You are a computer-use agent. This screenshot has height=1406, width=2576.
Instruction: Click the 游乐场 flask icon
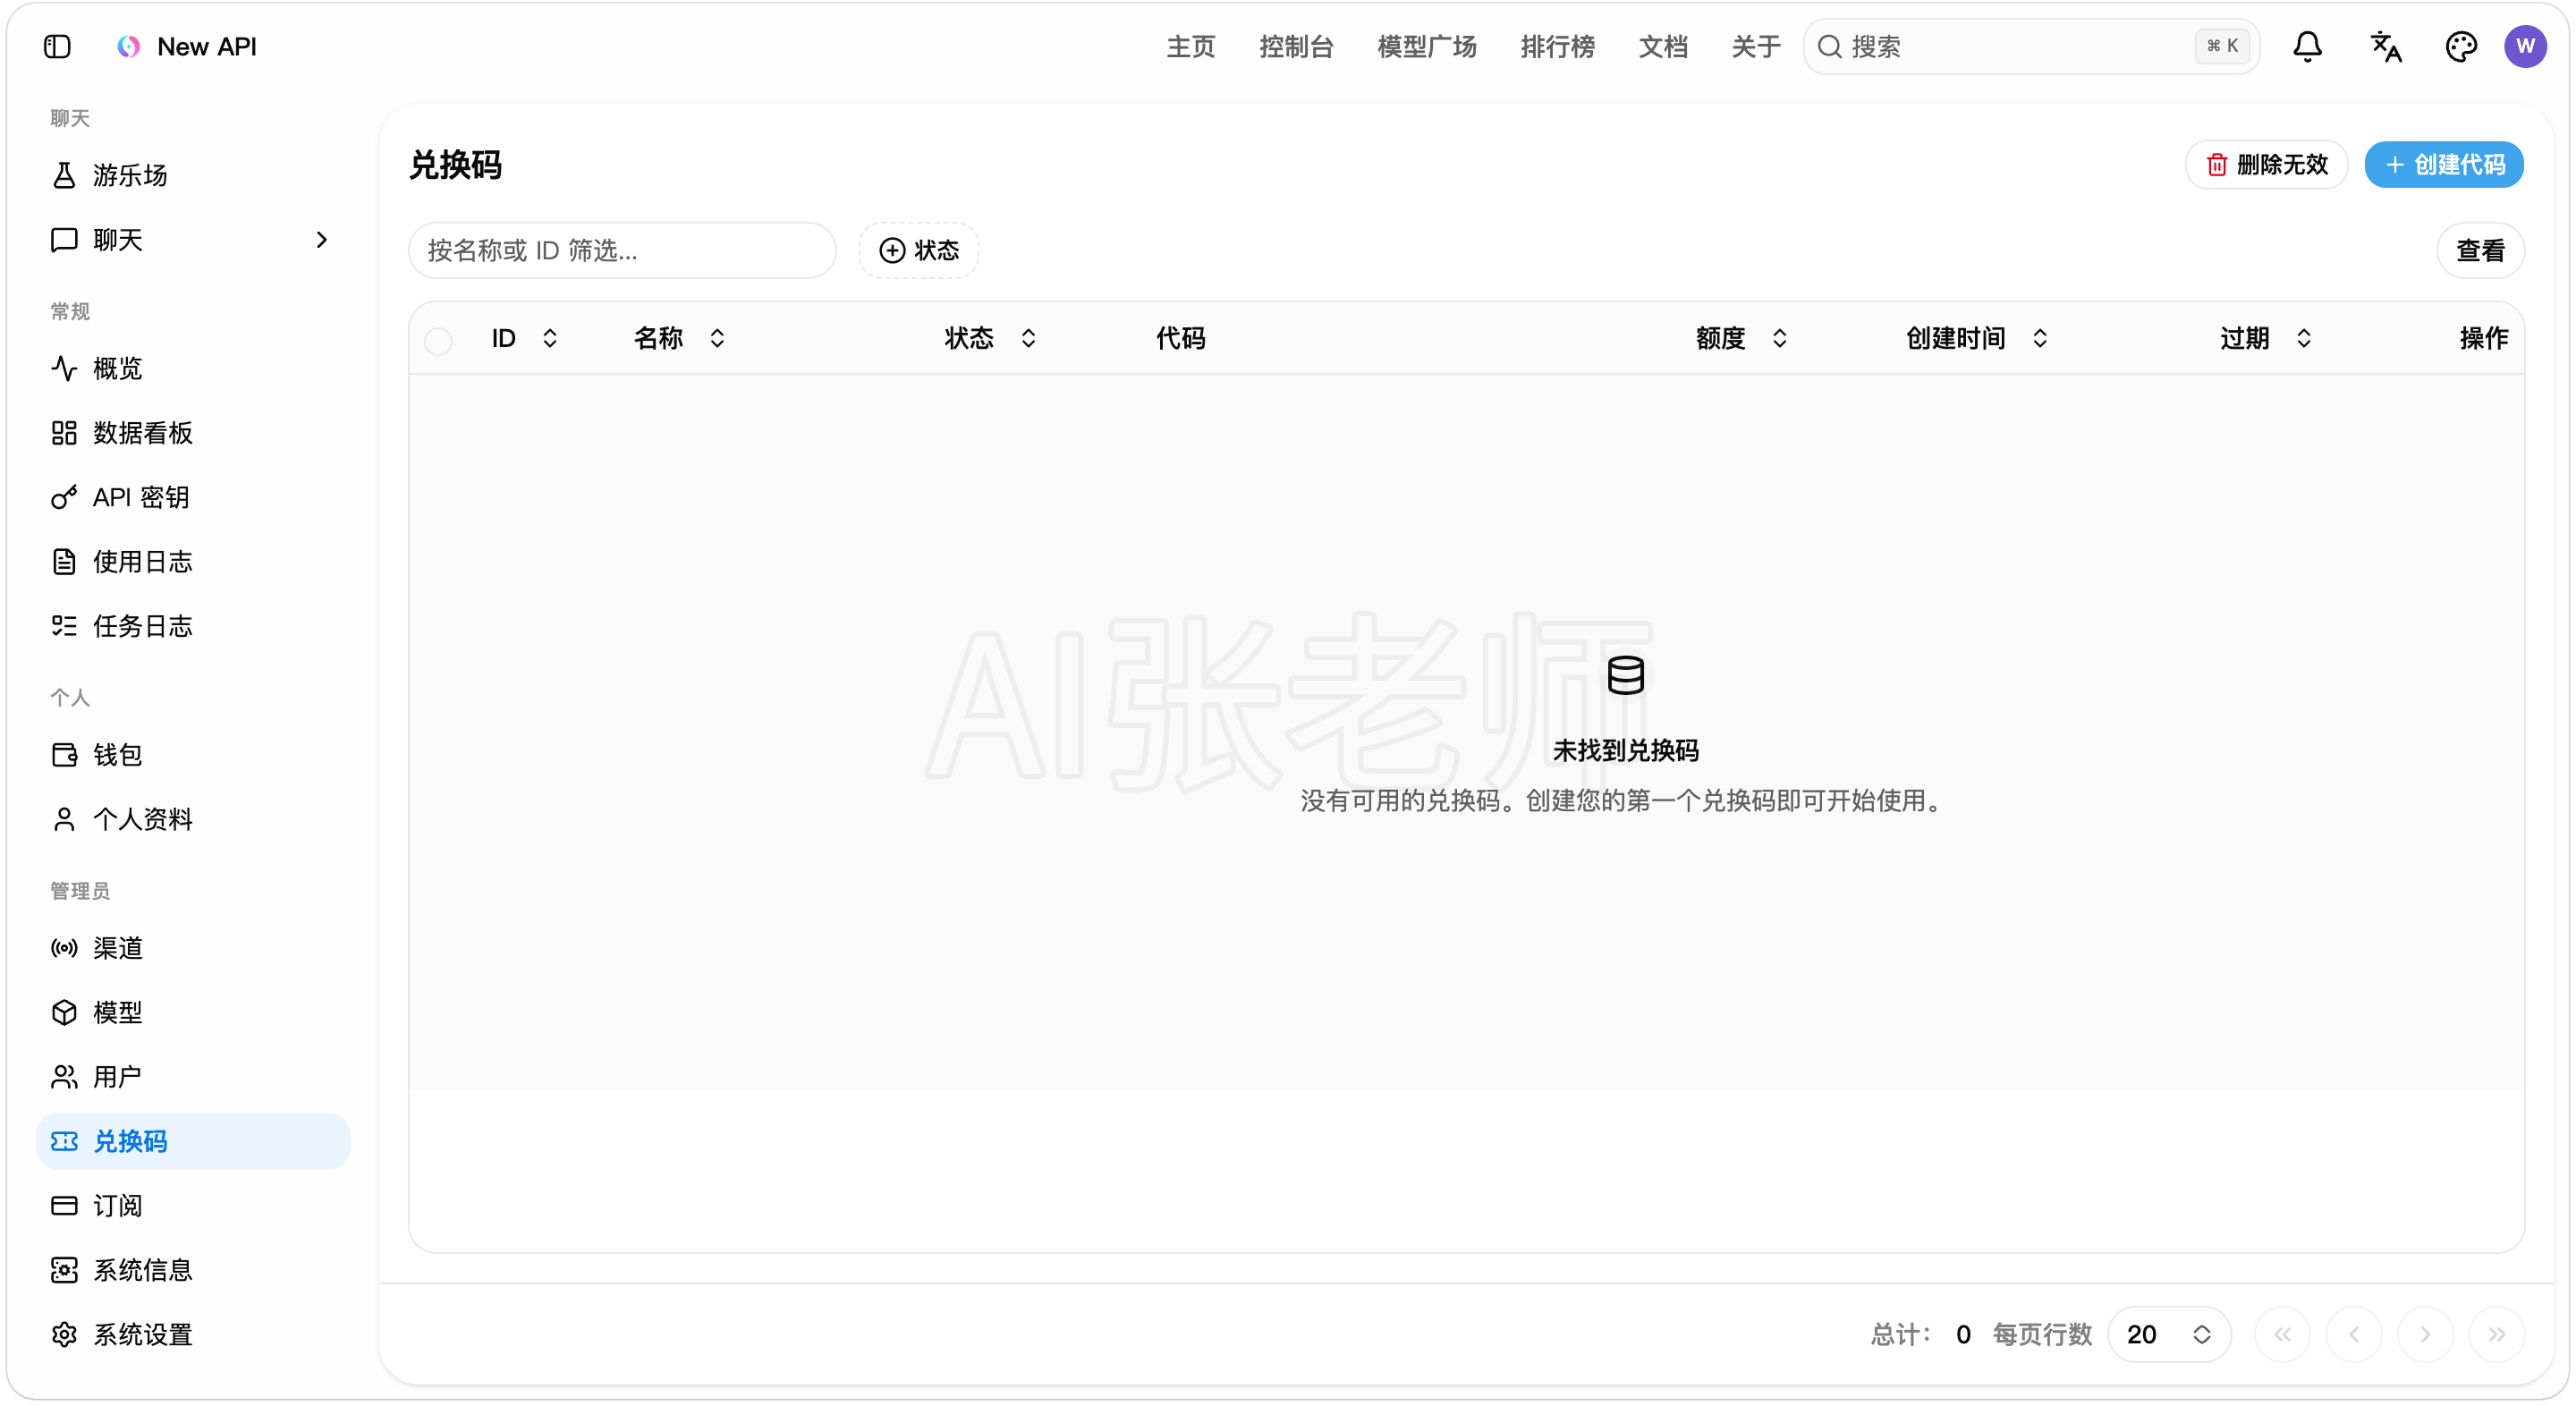pyautogui.click(x=64, y=175)
